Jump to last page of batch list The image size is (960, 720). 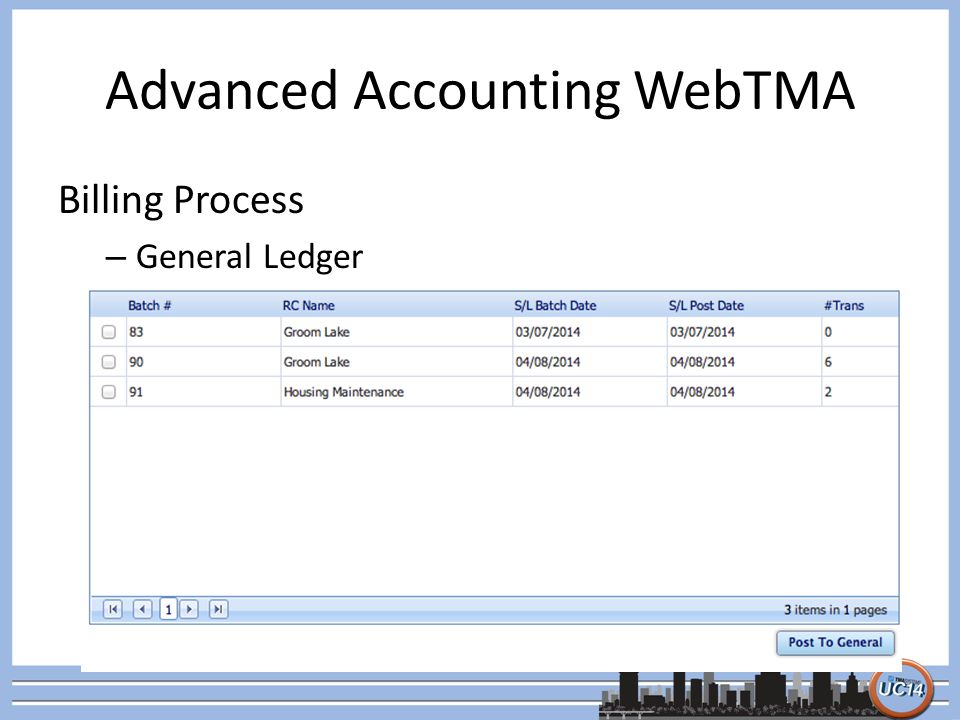pos(219,609)
